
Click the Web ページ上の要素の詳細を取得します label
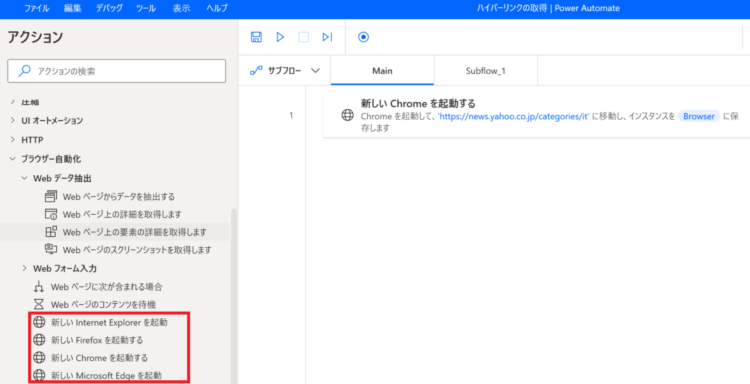point(134,232)
